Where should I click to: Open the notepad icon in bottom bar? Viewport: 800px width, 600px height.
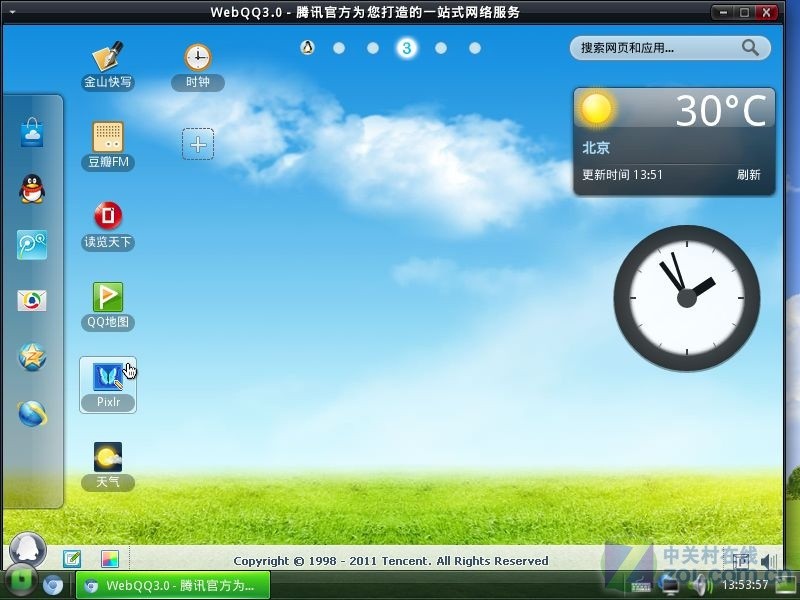tap(72, 559)
